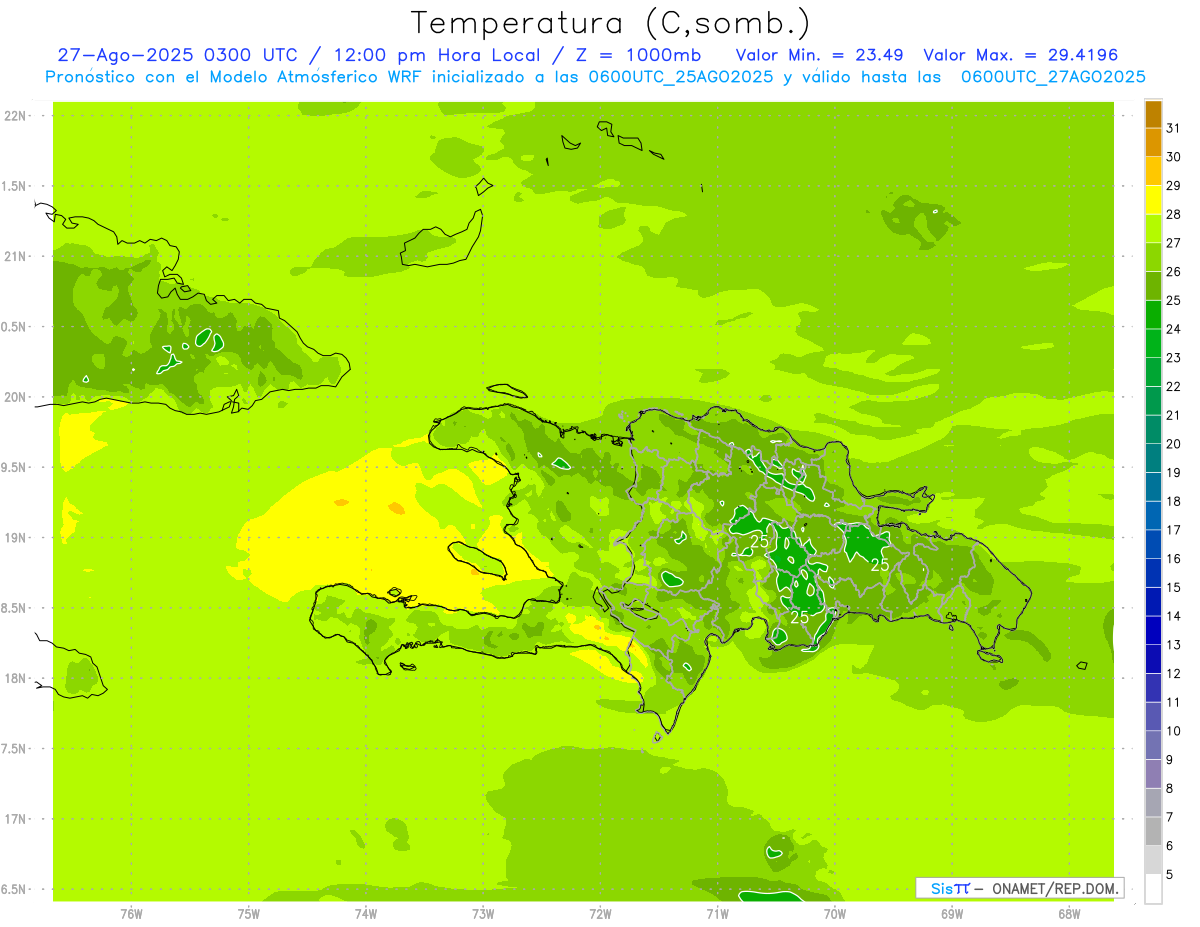This screenshot has width=1200, height=927.
Task: Click the "76W" longitude axis label
Action: point(131,913)
